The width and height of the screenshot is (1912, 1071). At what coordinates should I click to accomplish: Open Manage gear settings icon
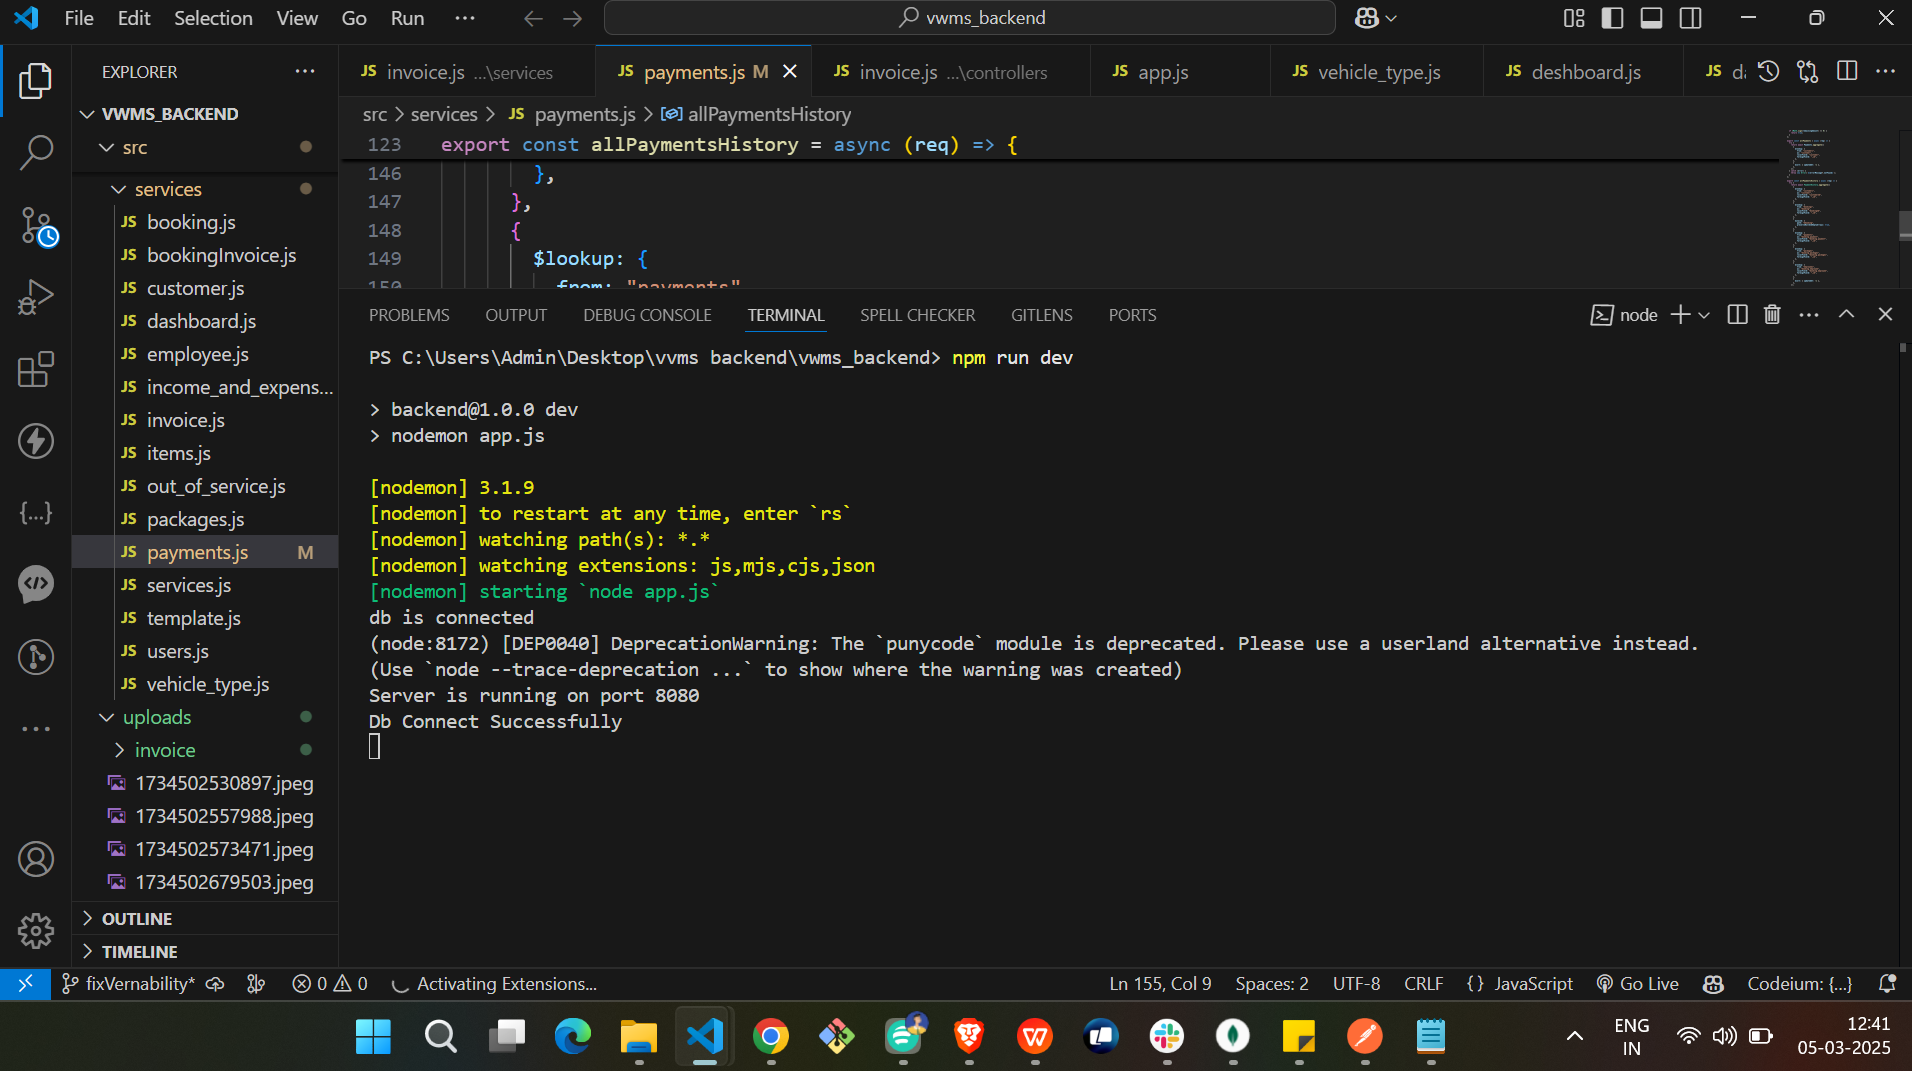(36, 930)
